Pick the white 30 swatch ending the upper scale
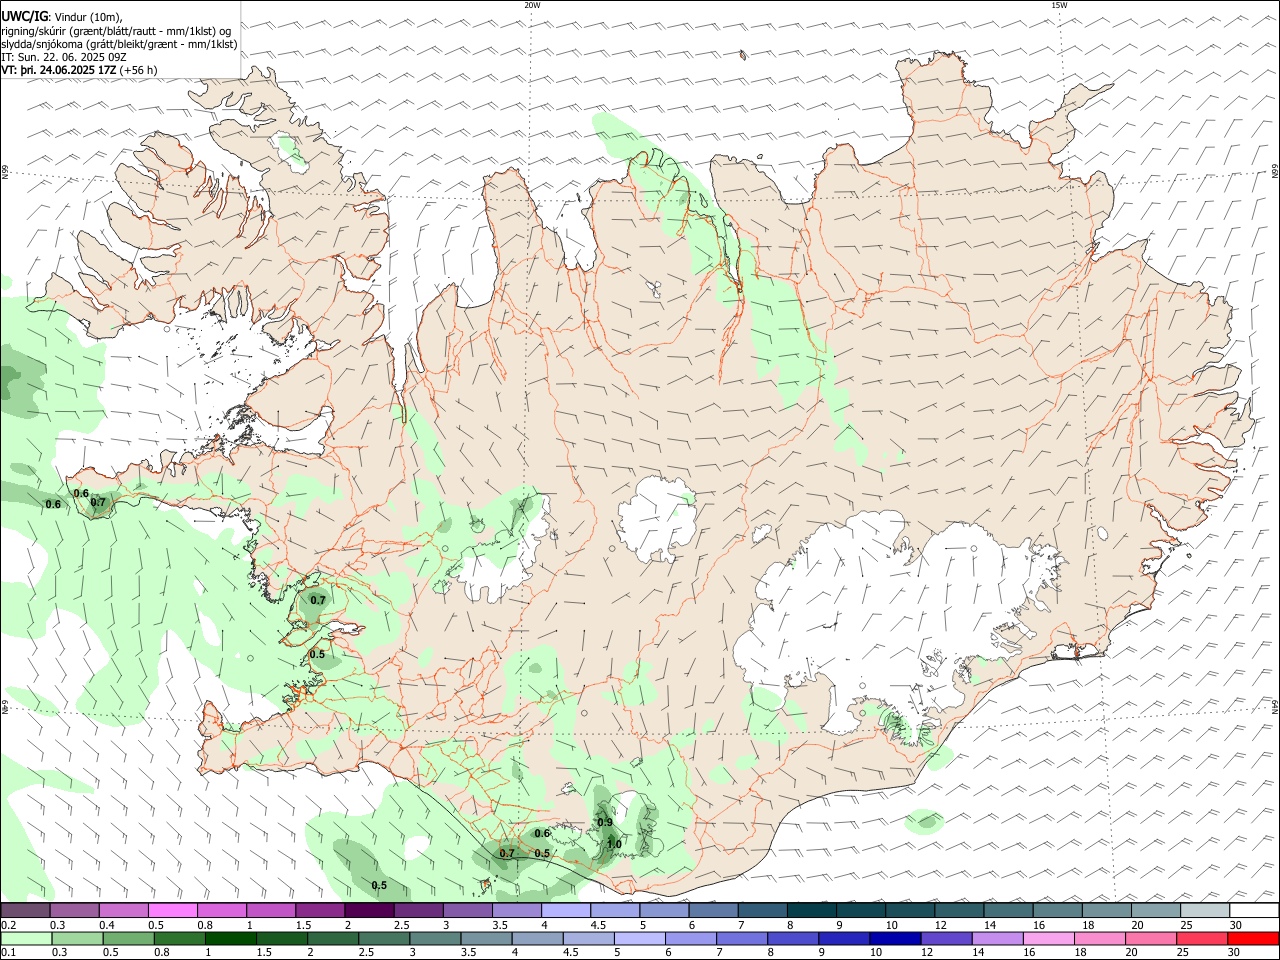 tap(1254, 911)
